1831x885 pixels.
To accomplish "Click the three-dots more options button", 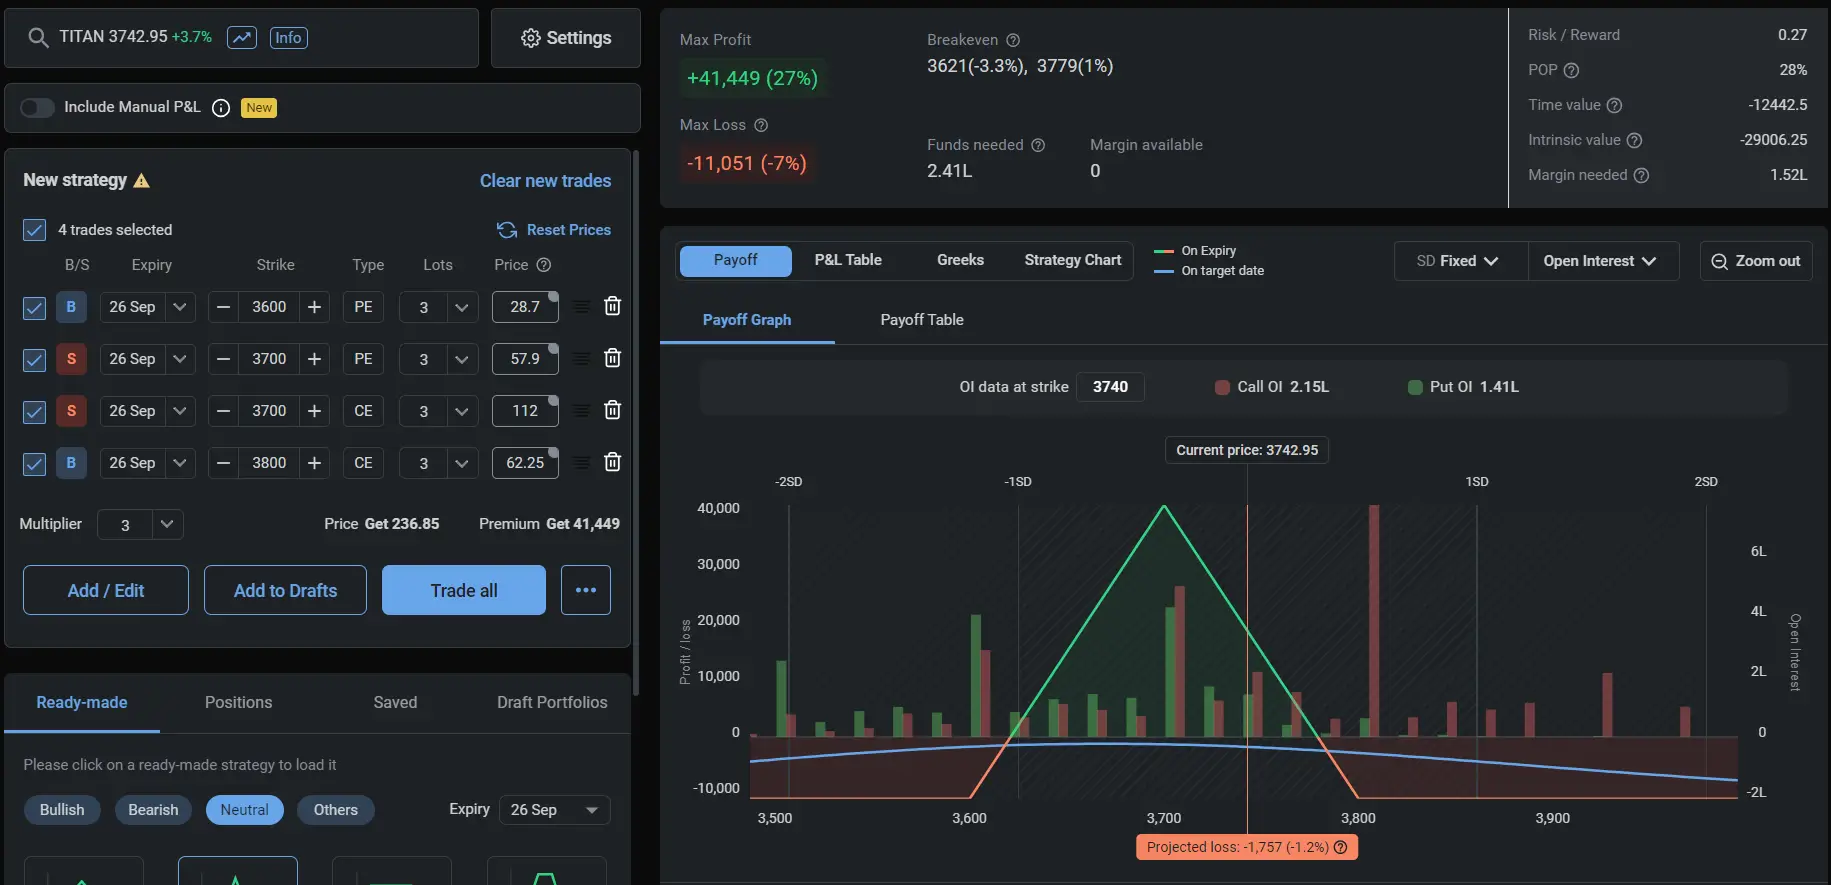I will point(586,590).
